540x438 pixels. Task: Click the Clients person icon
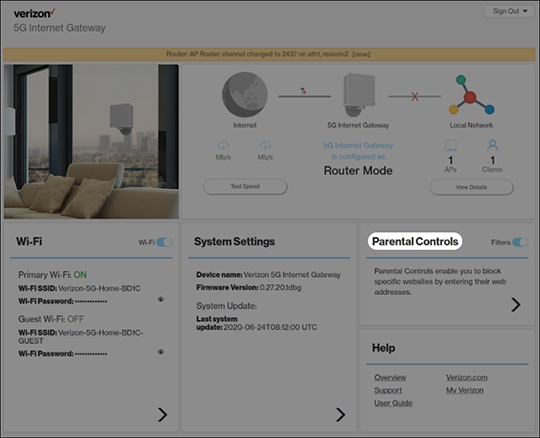(492, 145)
